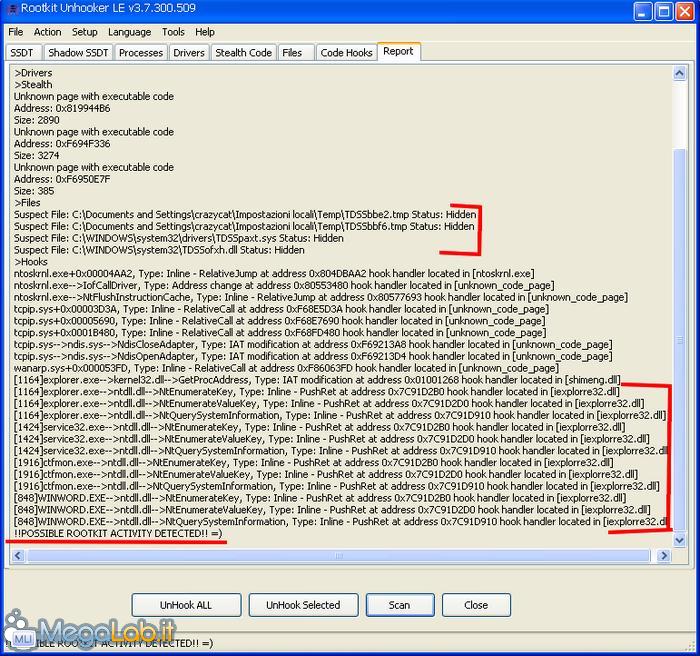The height and width of the screenshot is (656, 700).
Task: Select the Report tab
Action: (x=398, y=51)
